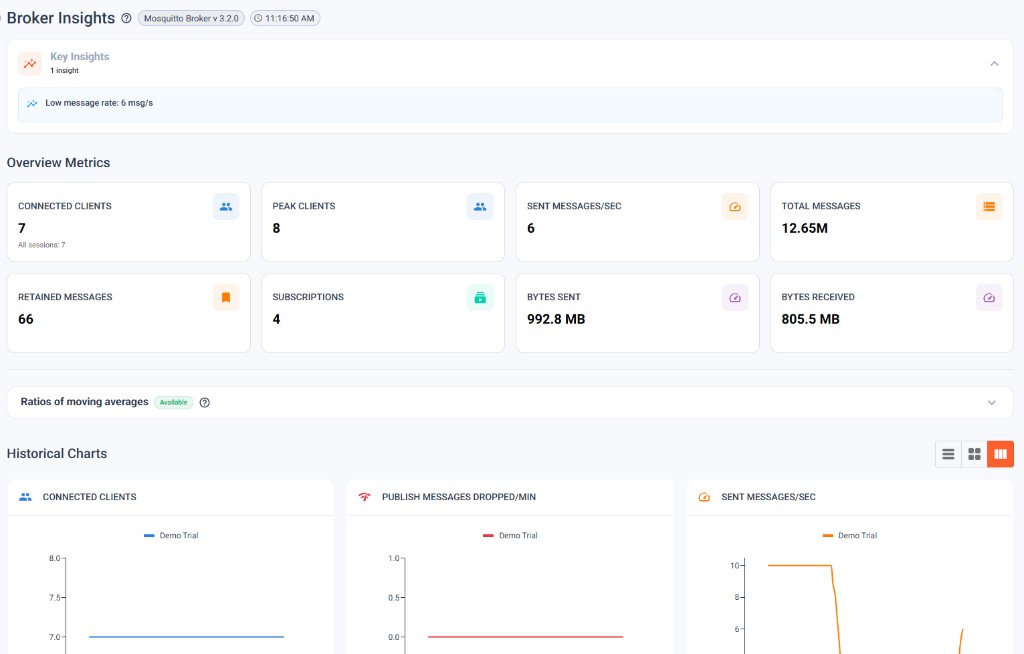Click the 'All sessions: 7' label
Screen dimensions: 1024x654
[x=41, y=245]
